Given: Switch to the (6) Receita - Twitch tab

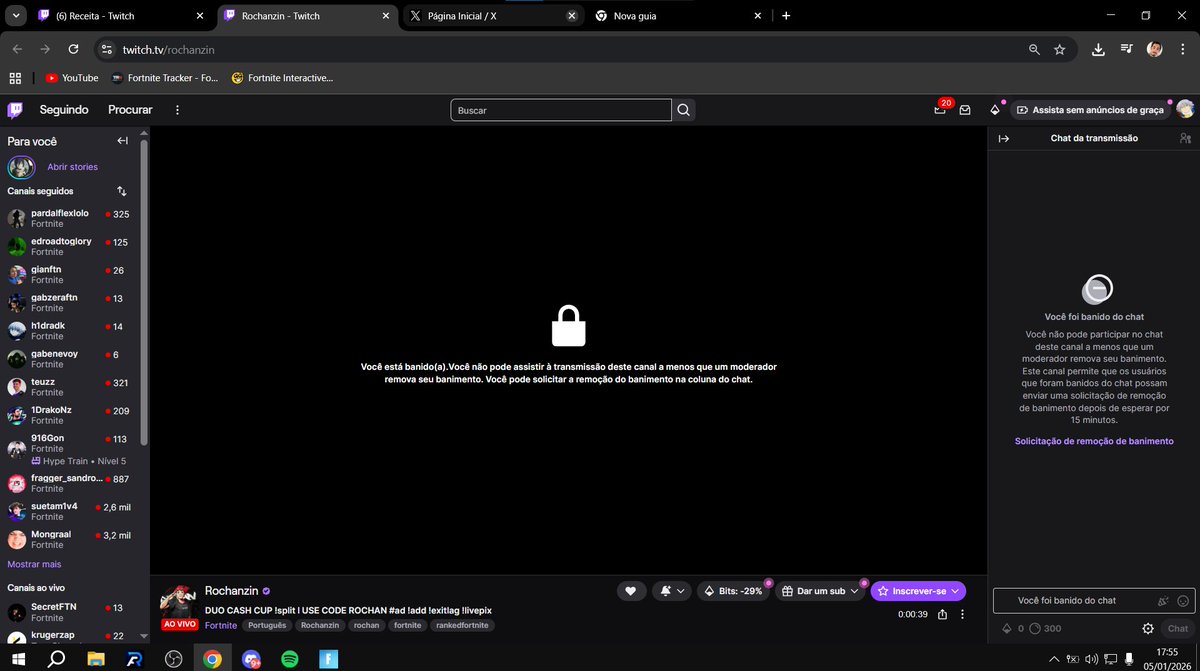Looking at the screenshot, I should [122, 16].
